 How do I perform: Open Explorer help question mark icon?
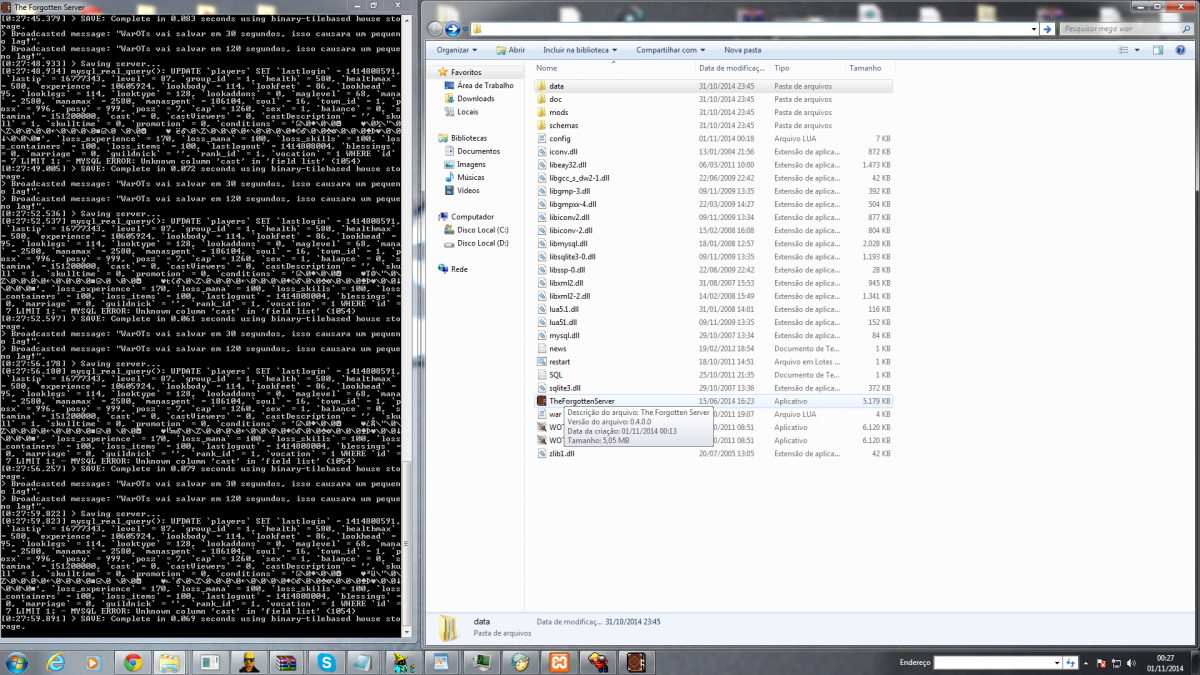click(x=1181, y=50)
